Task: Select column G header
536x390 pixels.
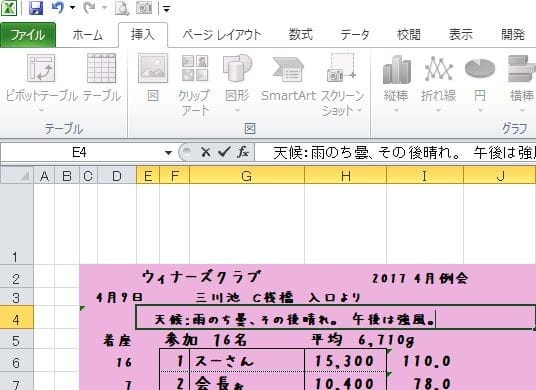Action: point(246,176)
